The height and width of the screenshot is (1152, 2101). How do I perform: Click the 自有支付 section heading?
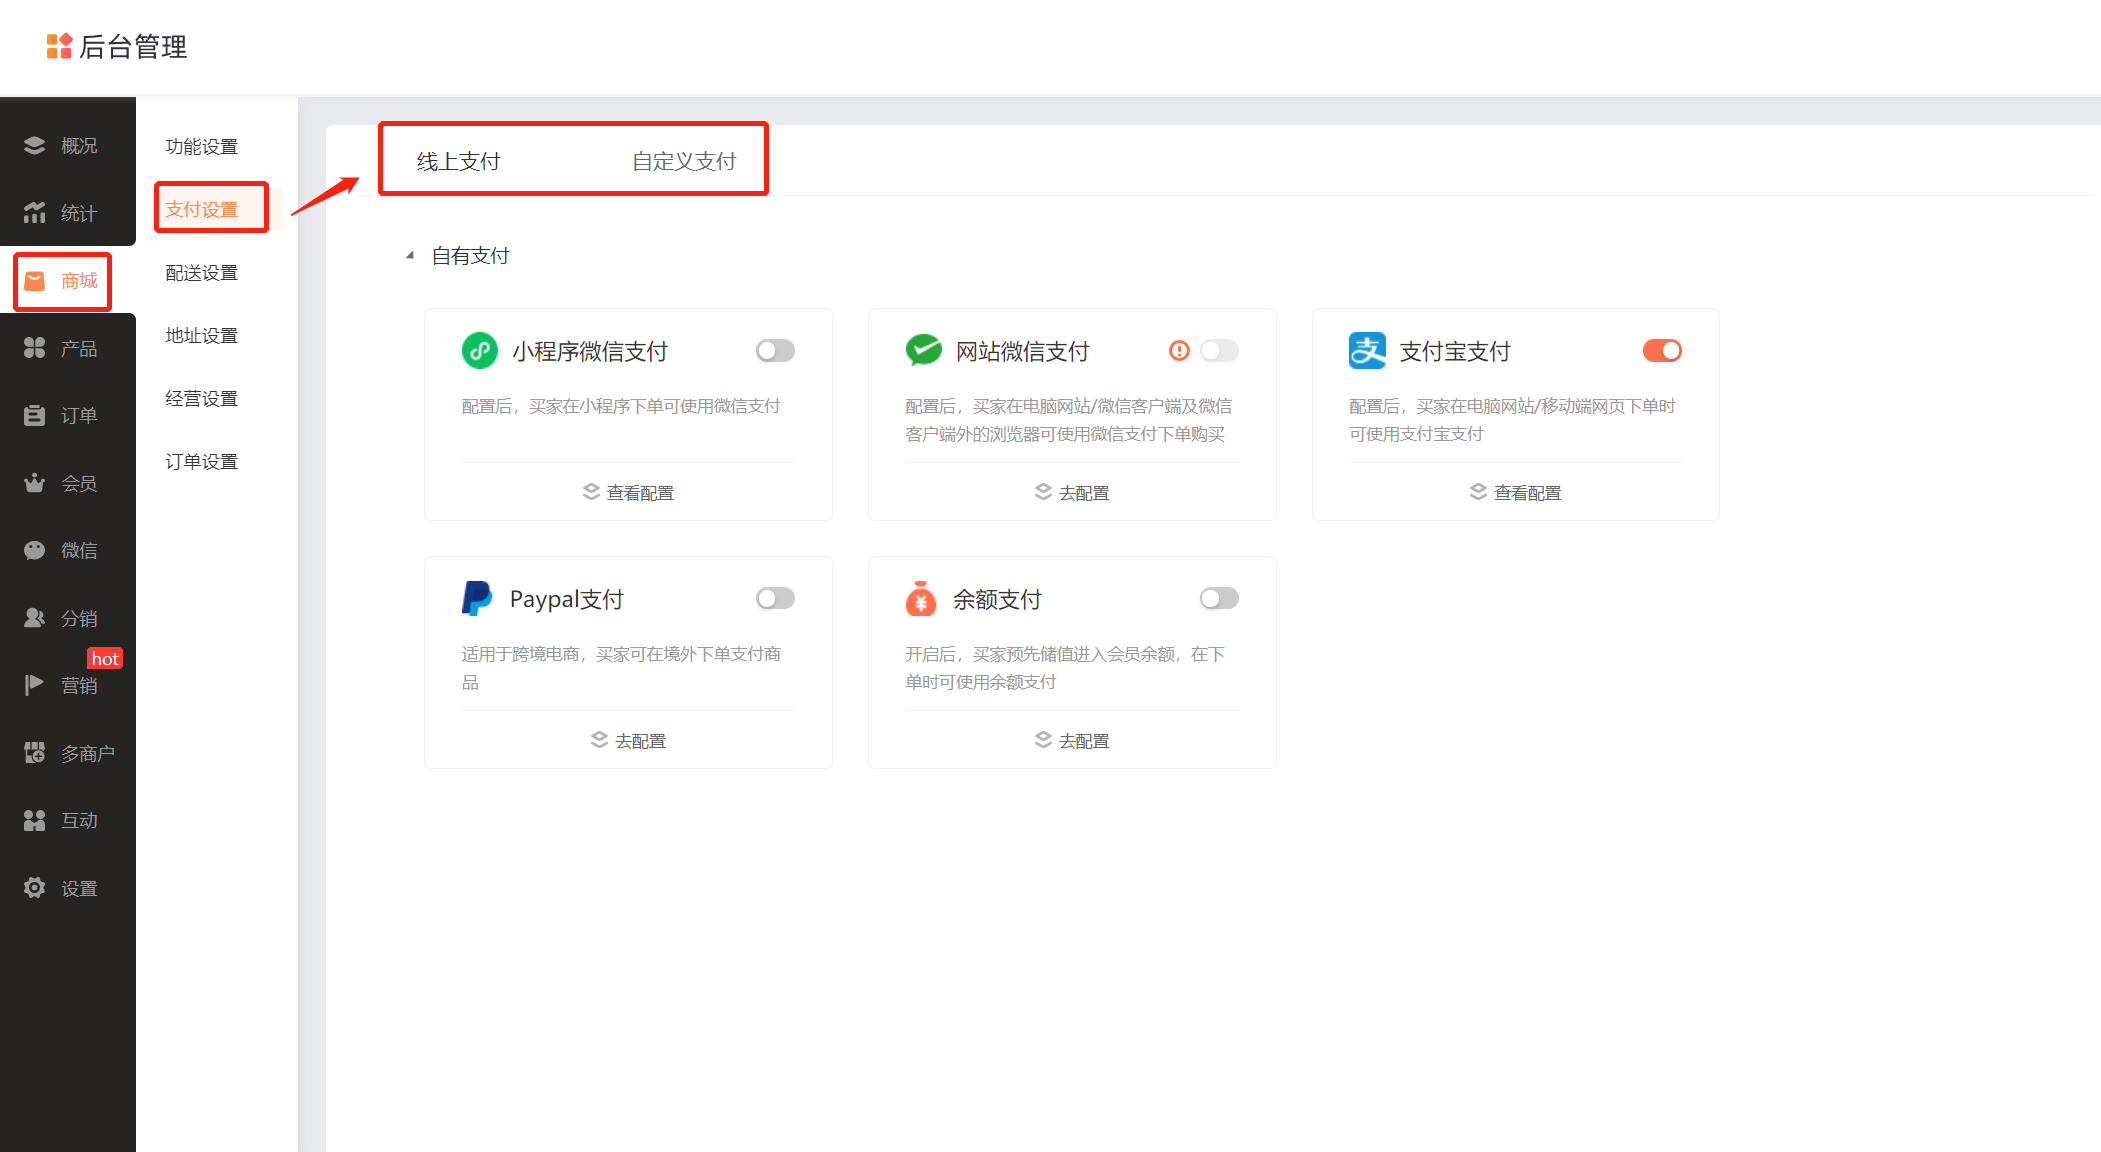coord(470,255)
